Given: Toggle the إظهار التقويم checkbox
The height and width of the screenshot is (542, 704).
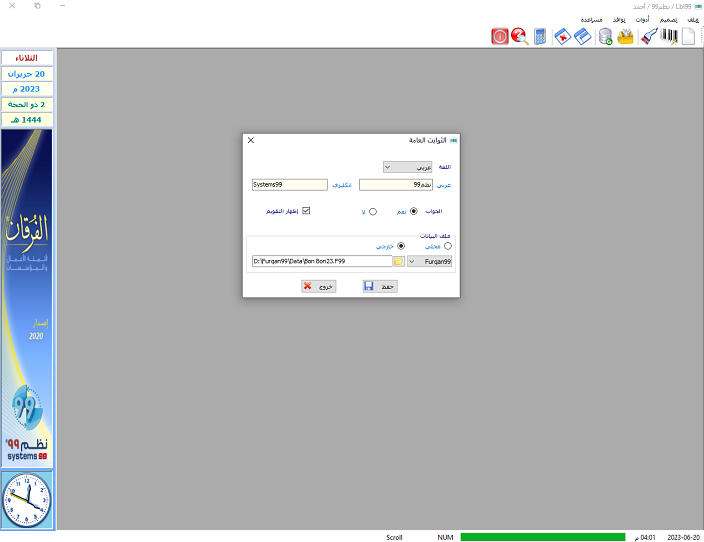Looking at the screenshot, I should click(x=307, y=211).
